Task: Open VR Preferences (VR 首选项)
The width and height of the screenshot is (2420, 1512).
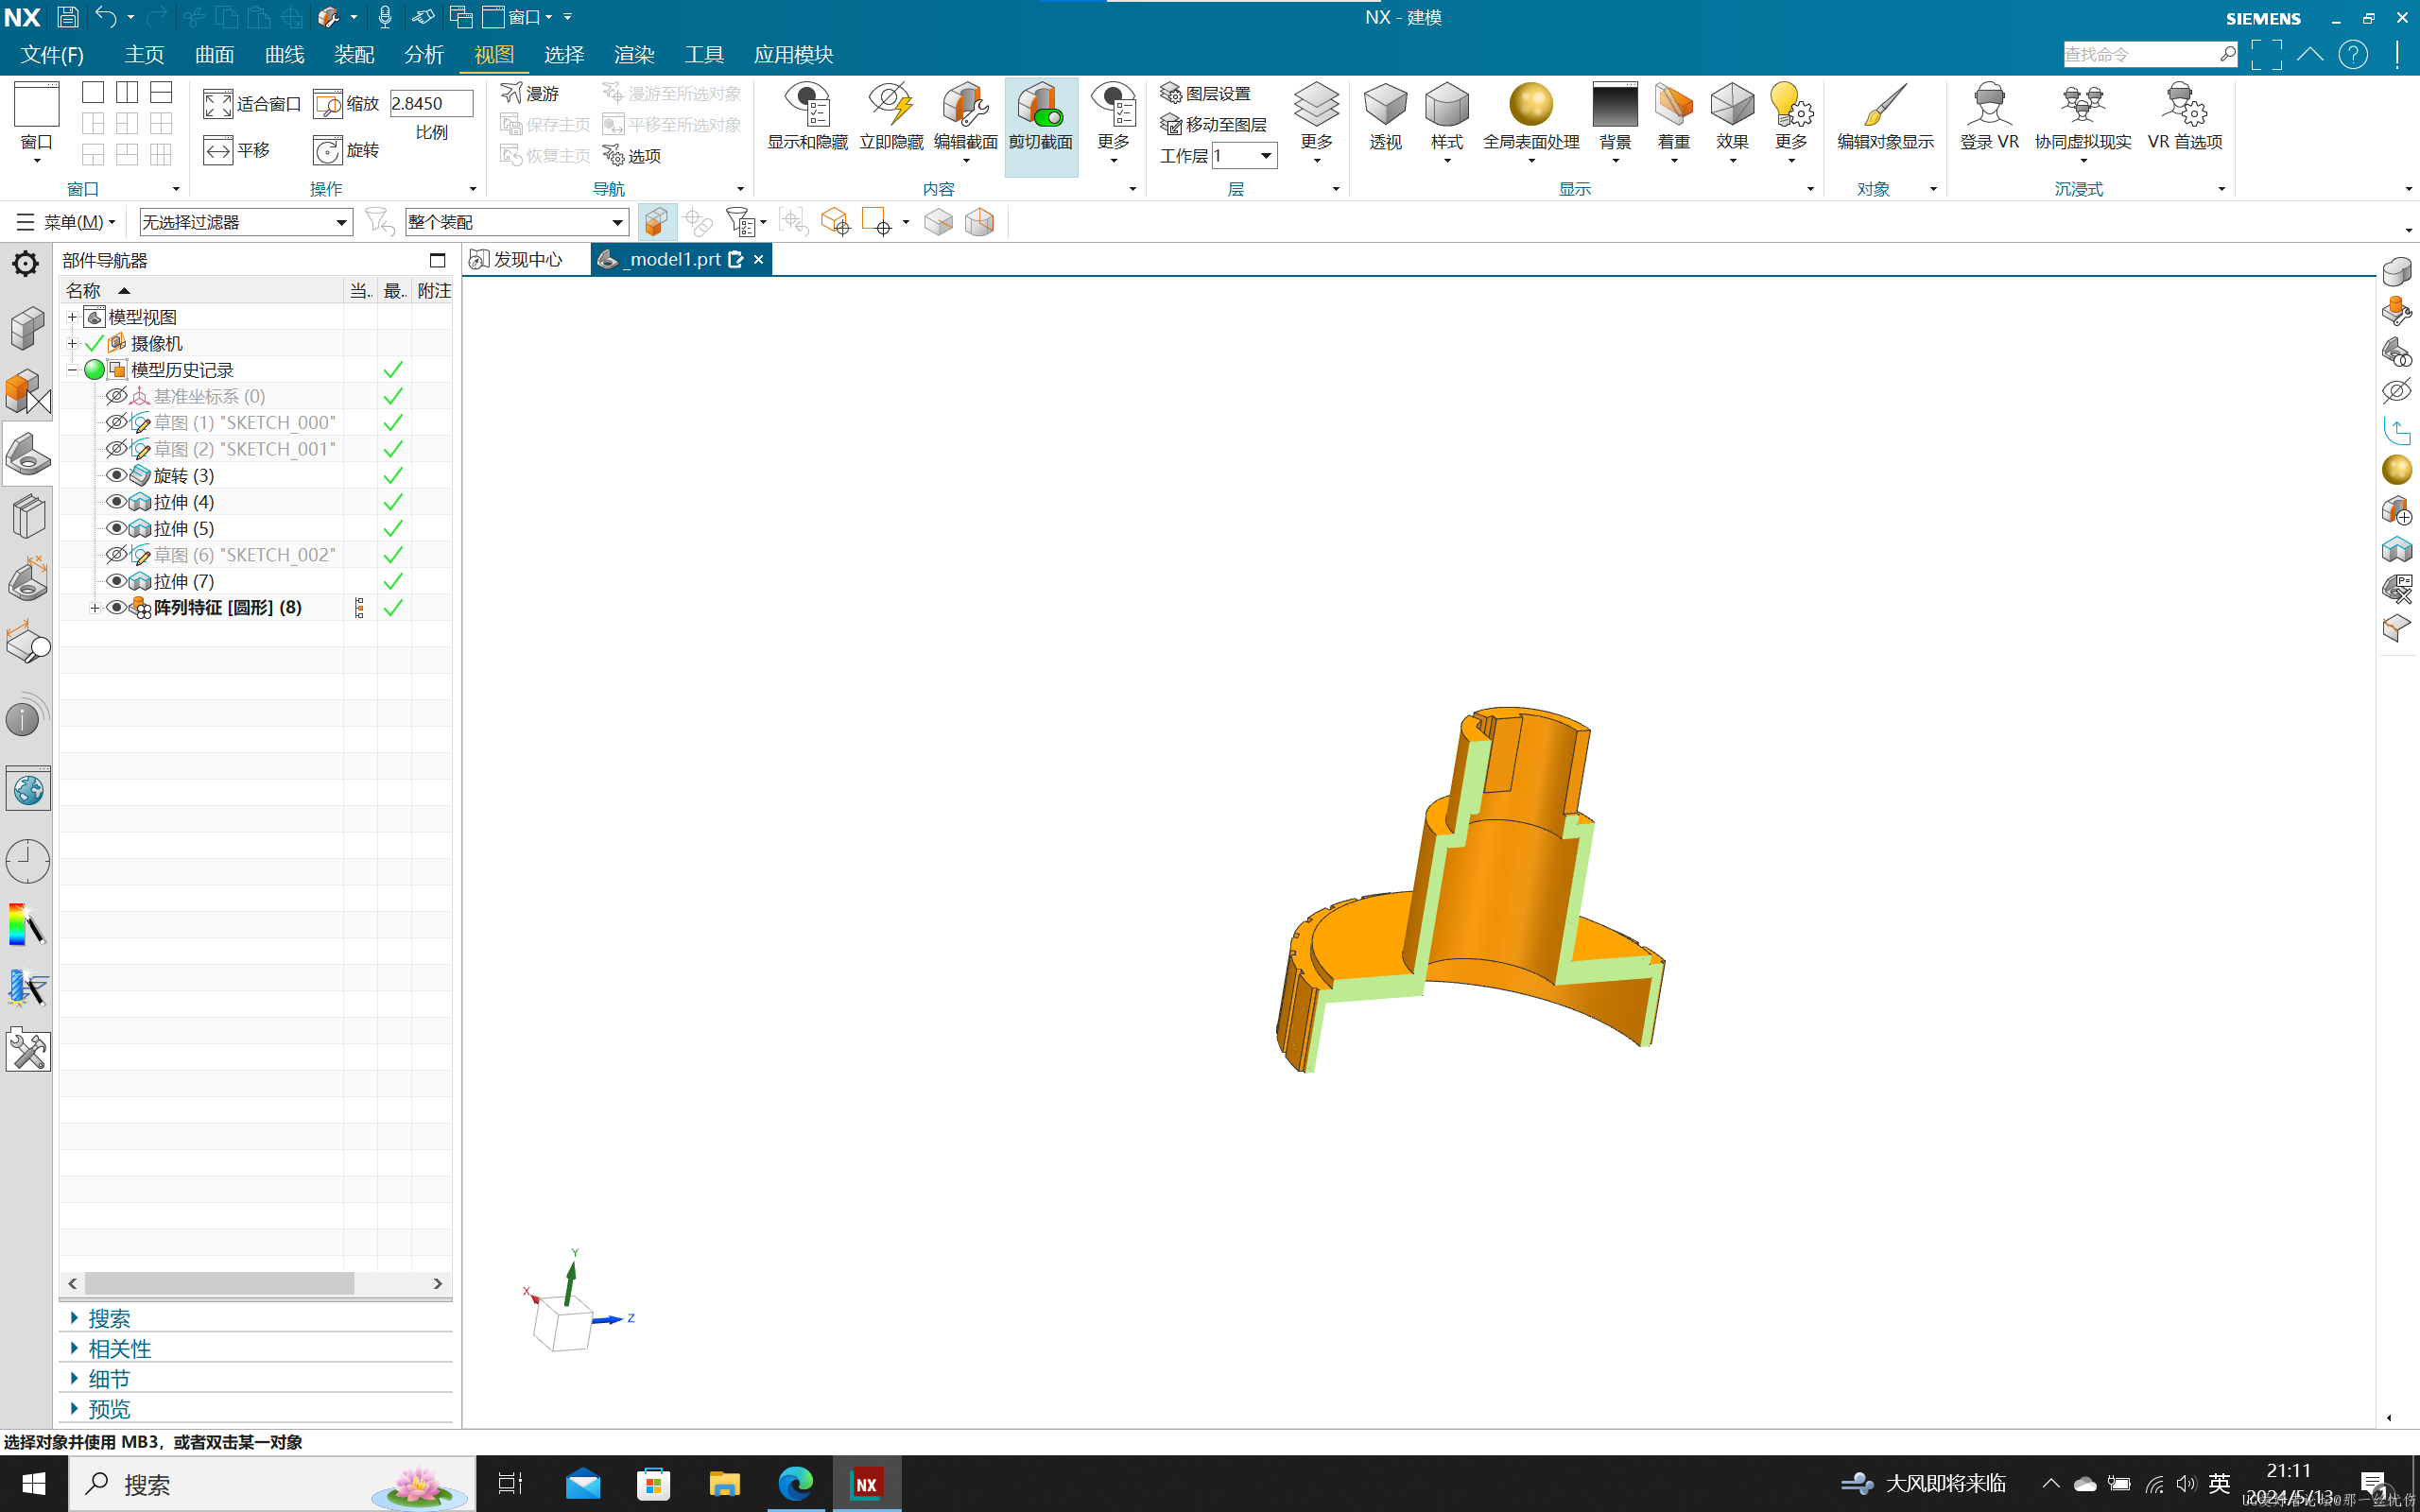Action: click(2184, 116)
